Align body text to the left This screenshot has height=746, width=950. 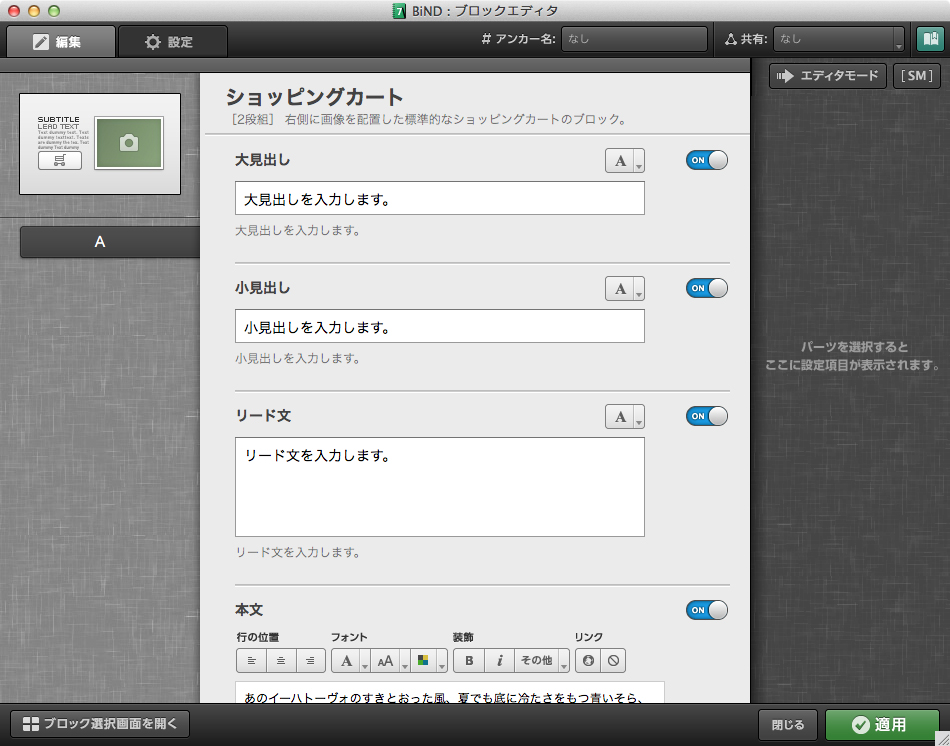(251, 661)
